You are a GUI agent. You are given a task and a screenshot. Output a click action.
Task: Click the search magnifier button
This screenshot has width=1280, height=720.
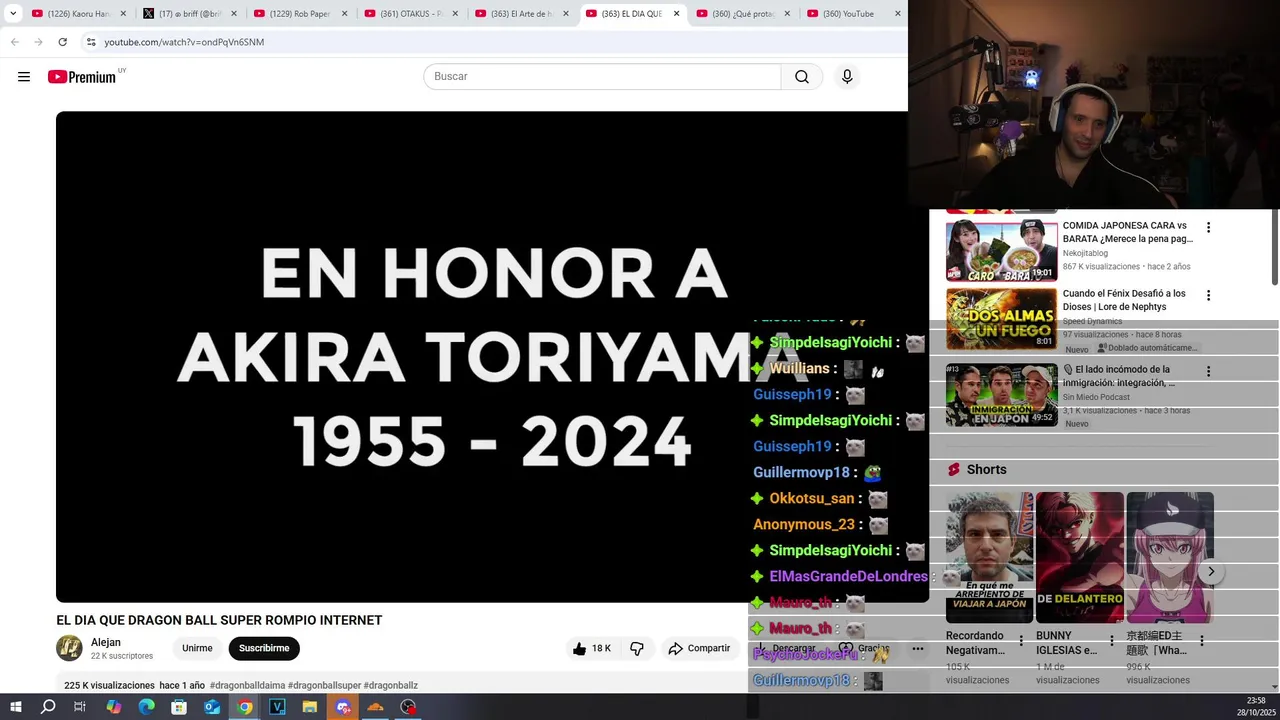(x=802, y=77)
